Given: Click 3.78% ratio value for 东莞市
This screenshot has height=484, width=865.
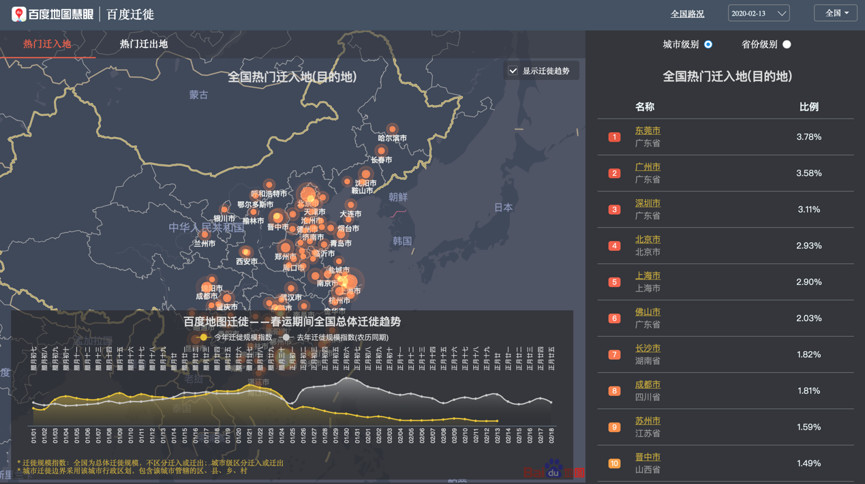Looking at the screenshot, I should pyautogui.click(x=809, y=137).
